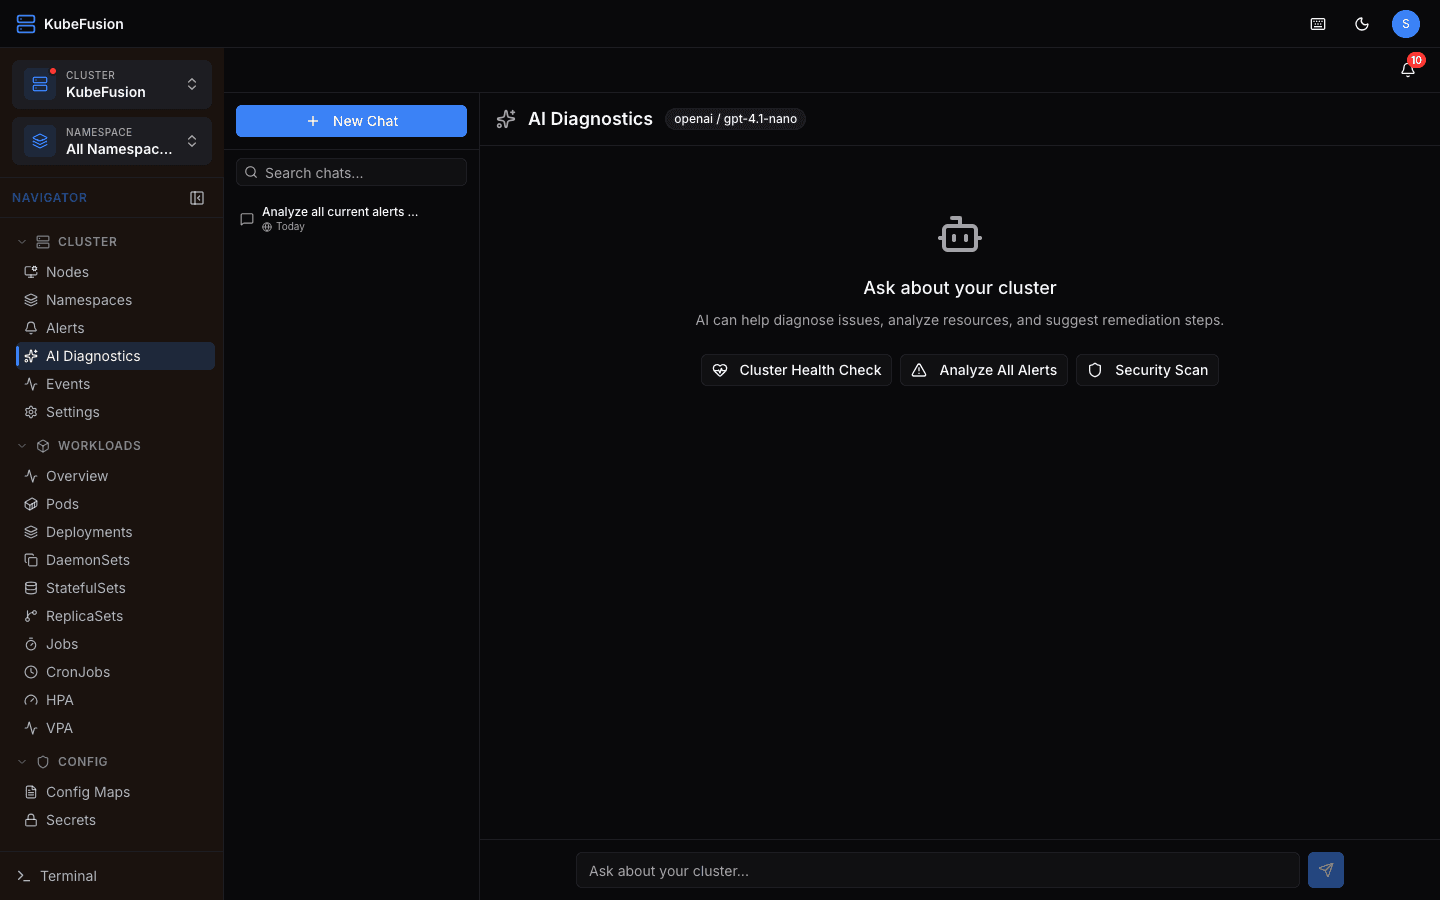
Task: Click the Events bell-less calendar icon
Action: 30,384
